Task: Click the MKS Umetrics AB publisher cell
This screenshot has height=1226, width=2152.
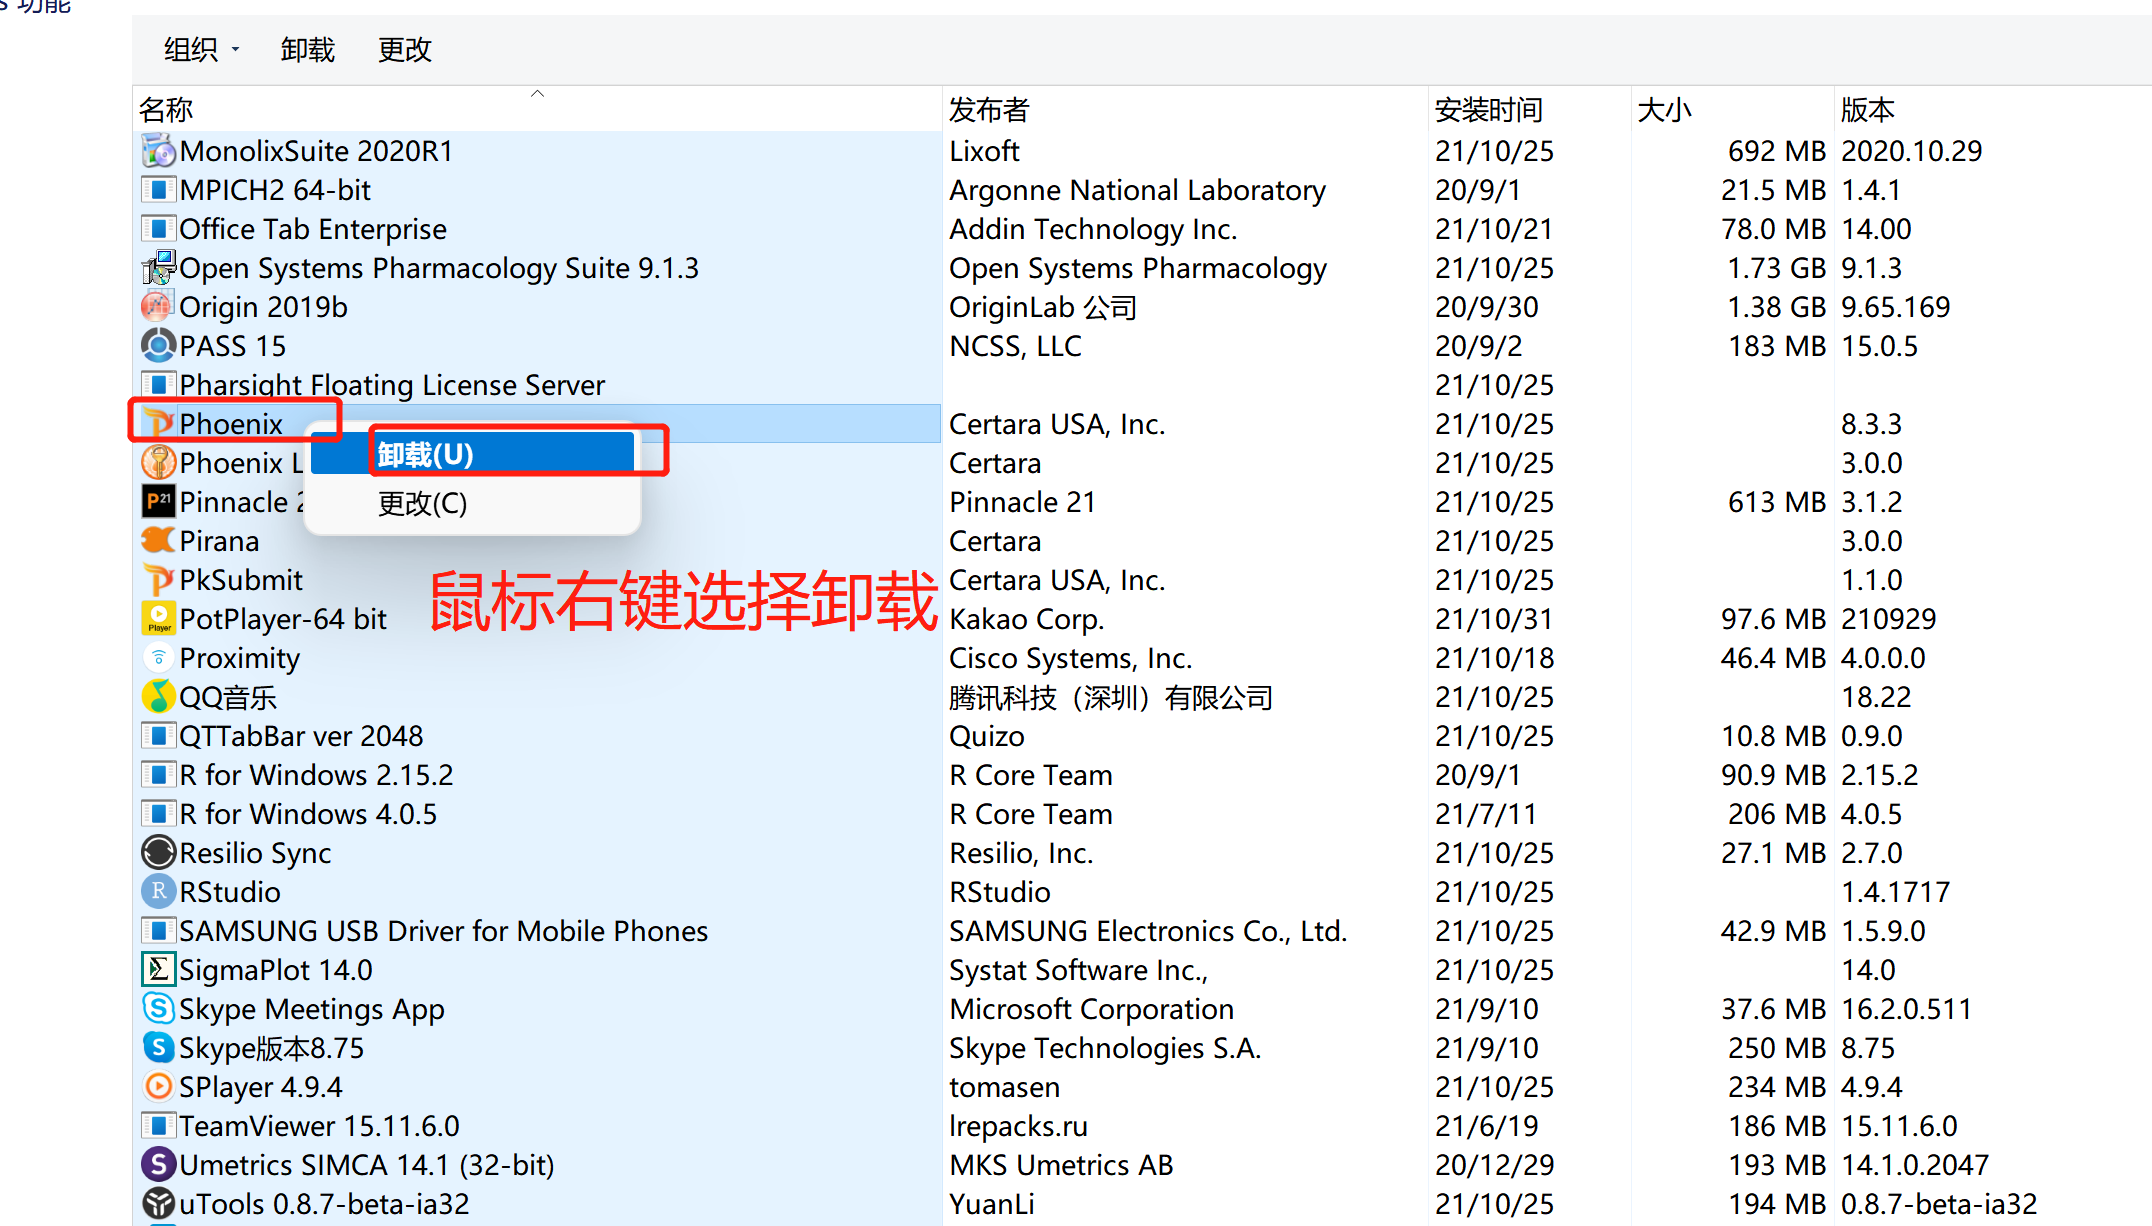Action: [1061, 1165]
